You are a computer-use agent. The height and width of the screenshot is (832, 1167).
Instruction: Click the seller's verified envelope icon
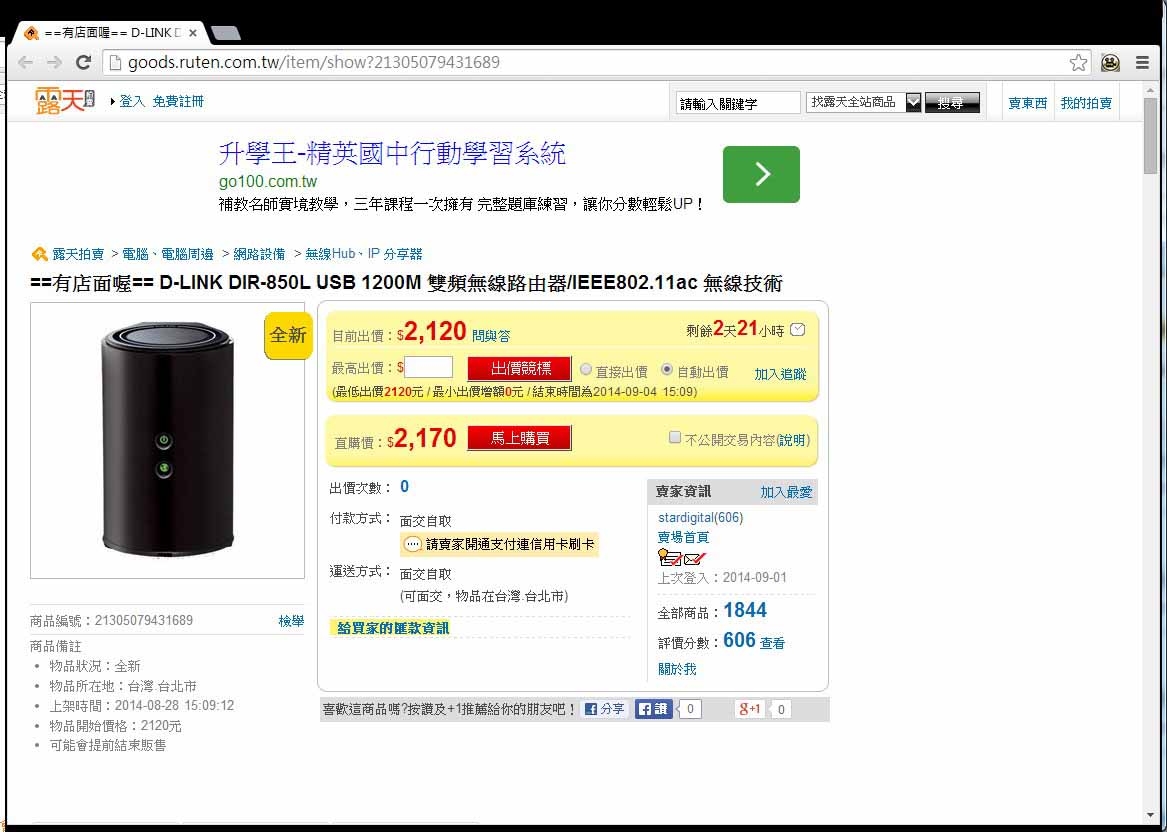tap(694, 558)
